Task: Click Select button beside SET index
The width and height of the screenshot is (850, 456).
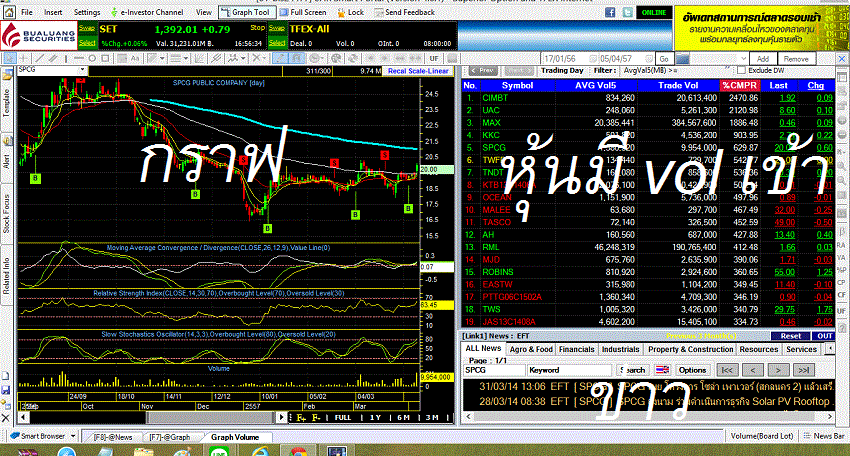Action: (x=87, y=43)
